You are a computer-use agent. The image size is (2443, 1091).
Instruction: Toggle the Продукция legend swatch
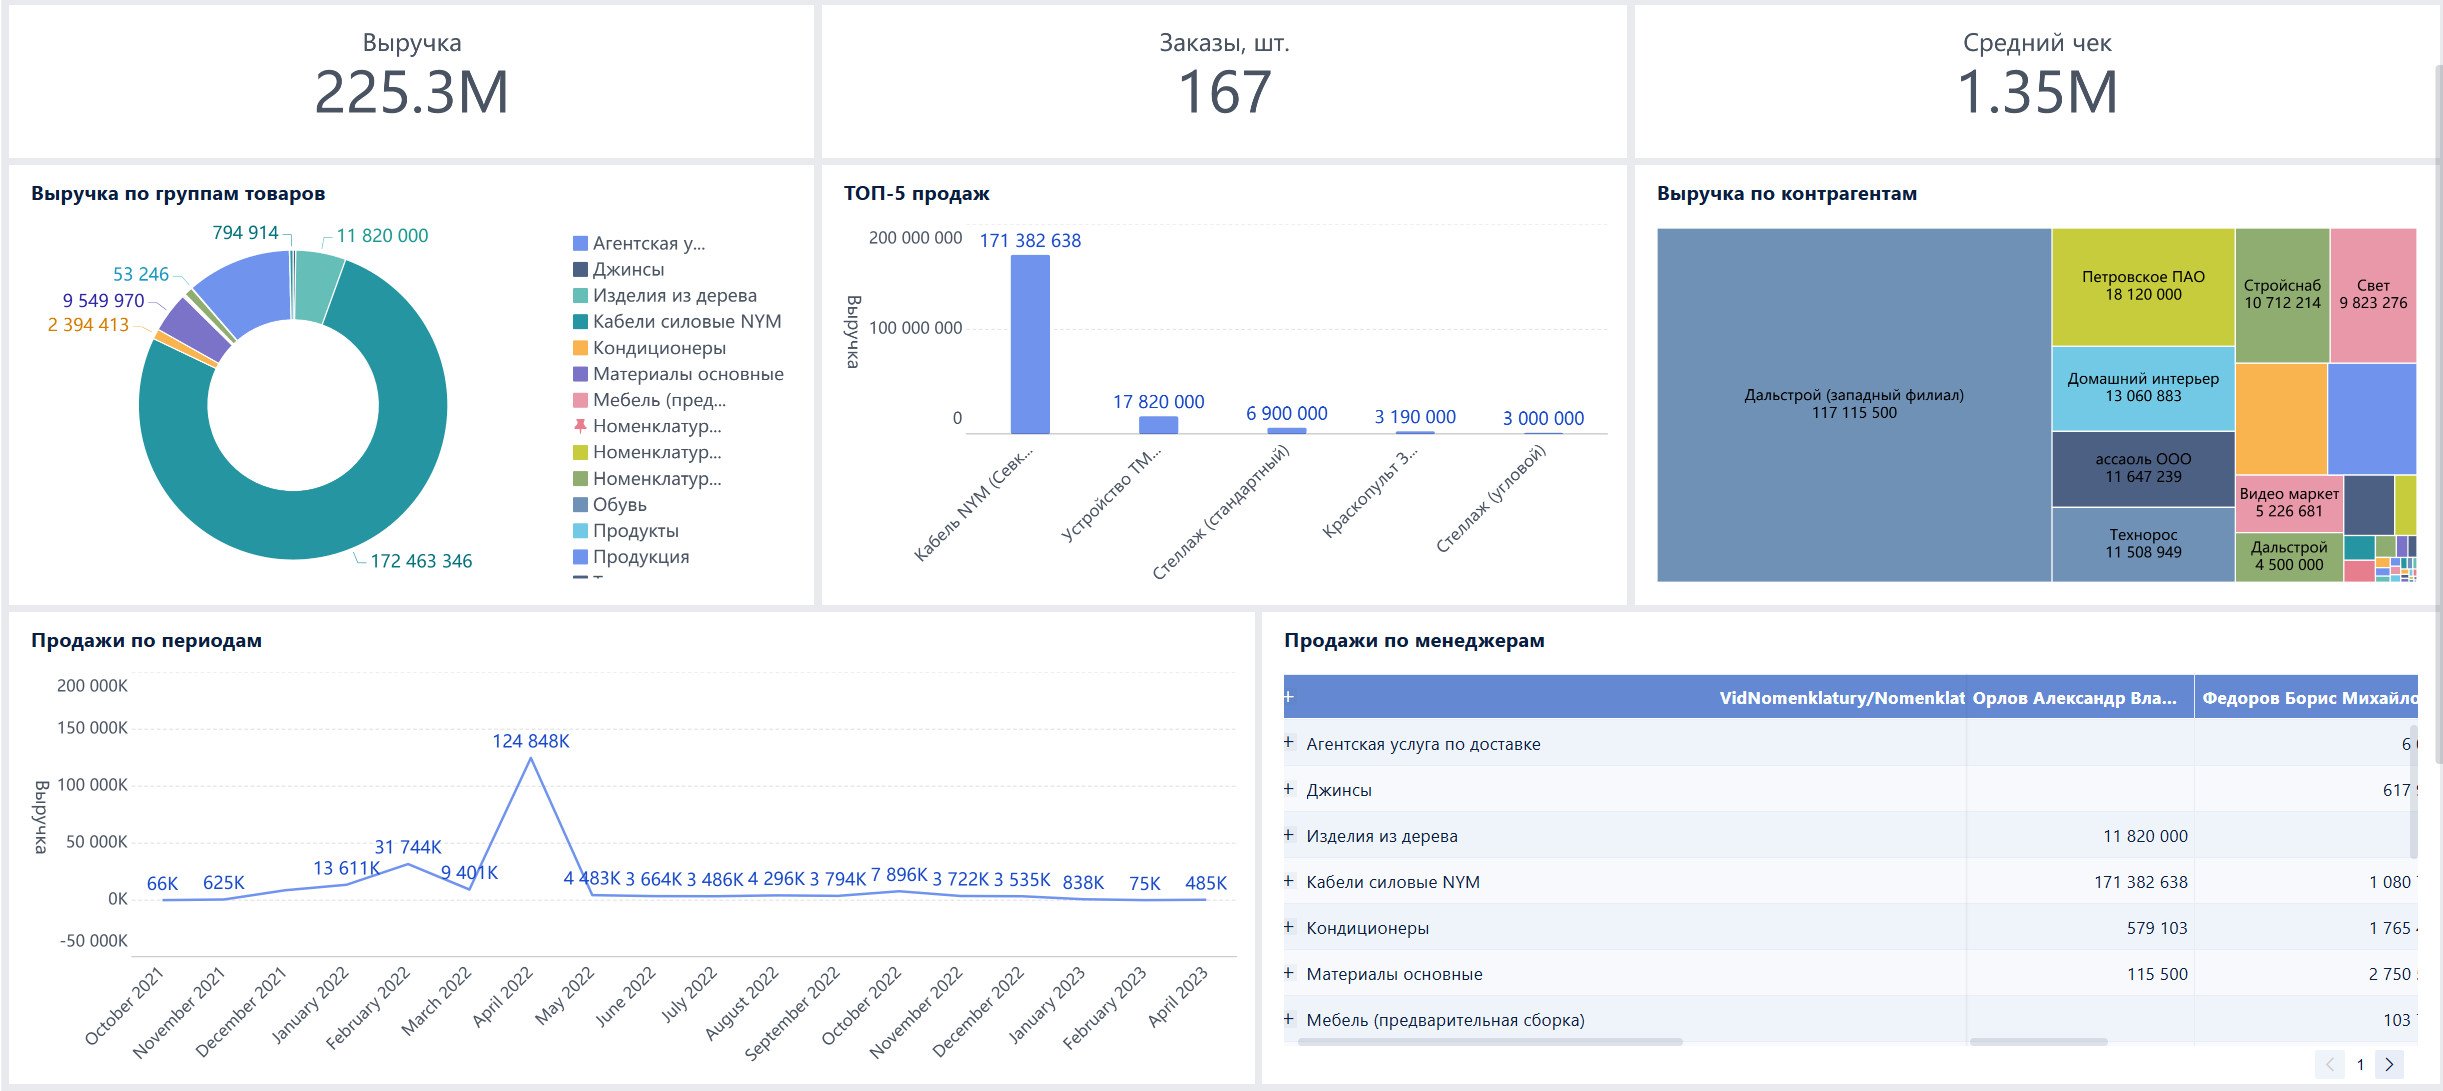tap(580, 556)
